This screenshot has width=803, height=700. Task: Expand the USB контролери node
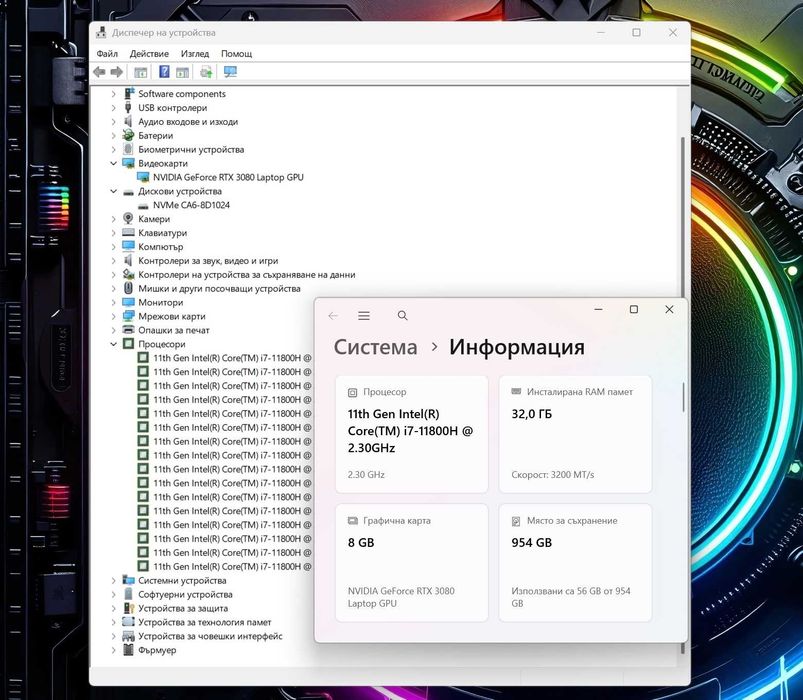tap(114, 108)
